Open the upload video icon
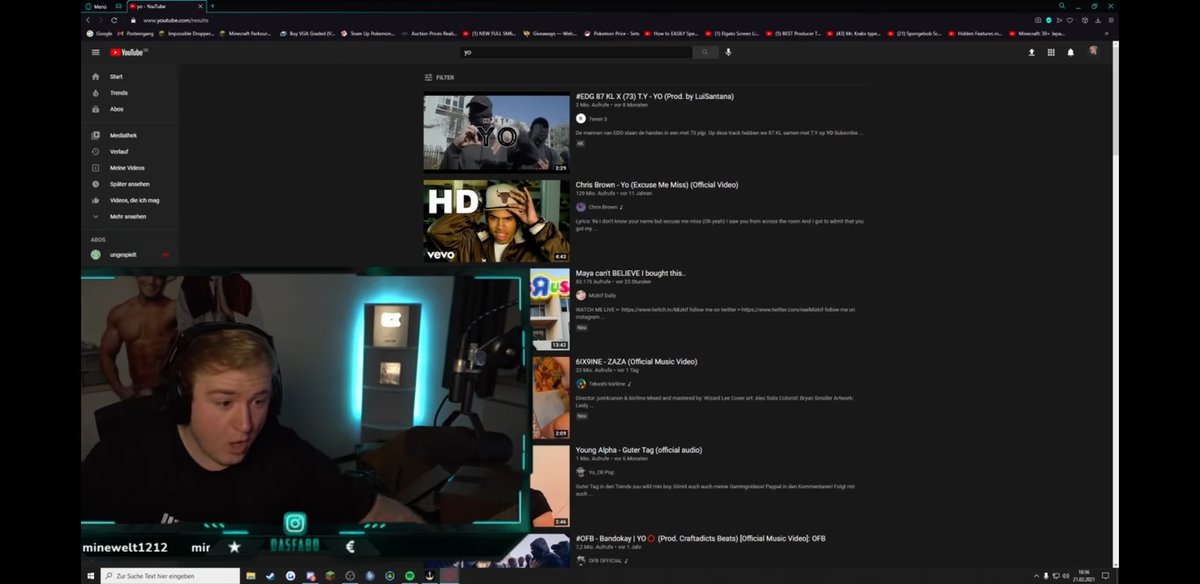This screenshot has width=1200, height=584. pos(1031,52)
